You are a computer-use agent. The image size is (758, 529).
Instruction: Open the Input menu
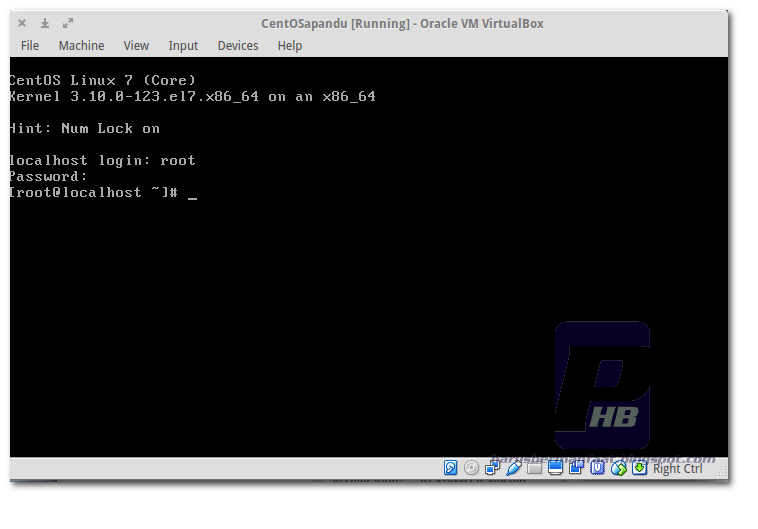tap(183, 45)
